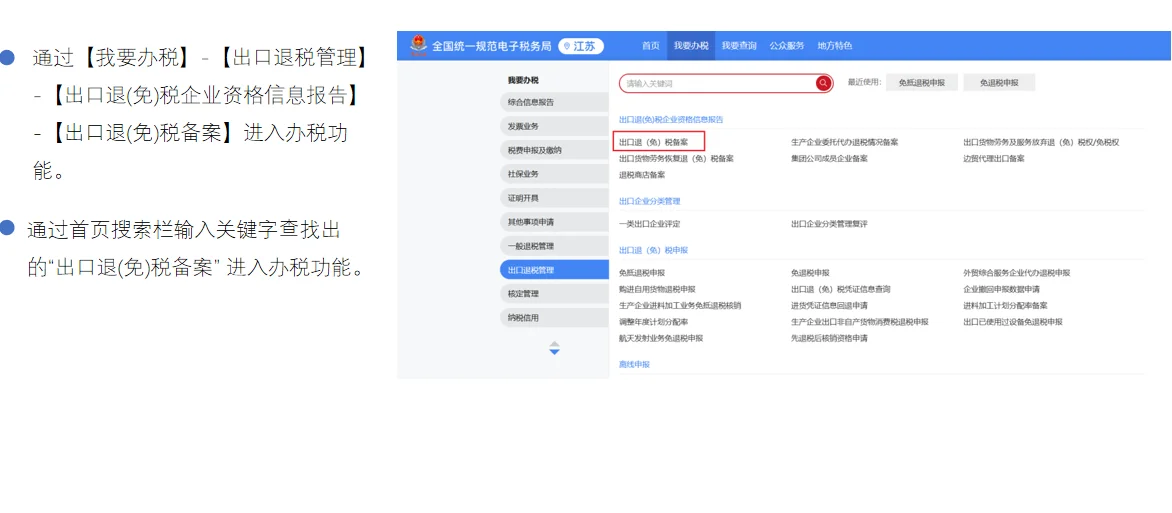Open the 免退税申报 link in 出口退（免）税申报 list
Image resolution: width=1172 pixels, height=513 pixels.
pos(810,273)
